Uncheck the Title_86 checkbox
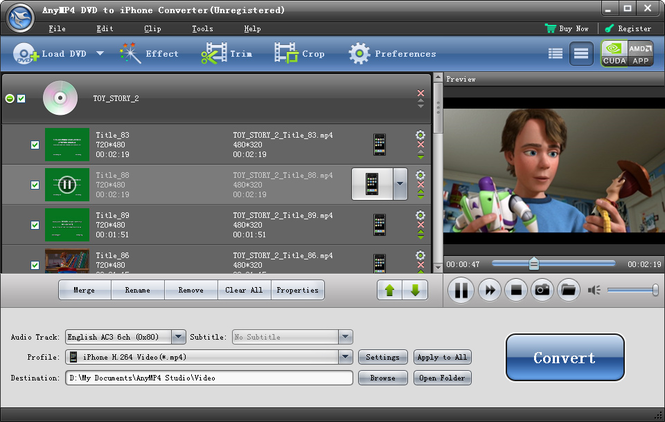Viewport: 665px width, 422px height. [35, 265]
